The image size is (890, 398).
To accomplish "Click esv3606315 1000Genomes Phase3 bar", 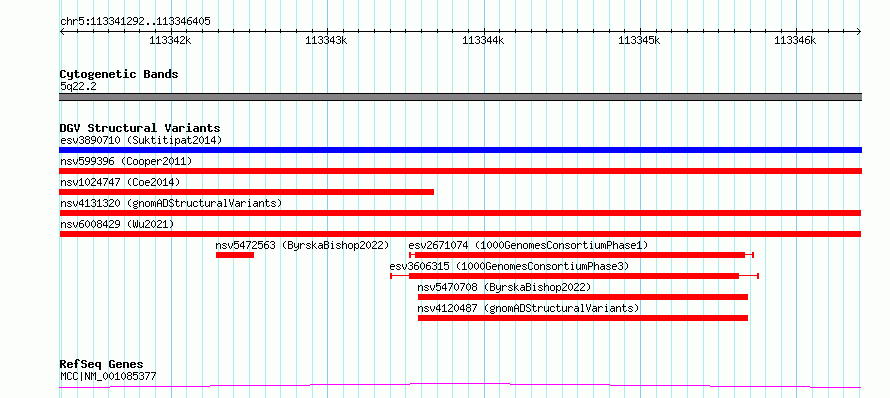I will (574, 276).
